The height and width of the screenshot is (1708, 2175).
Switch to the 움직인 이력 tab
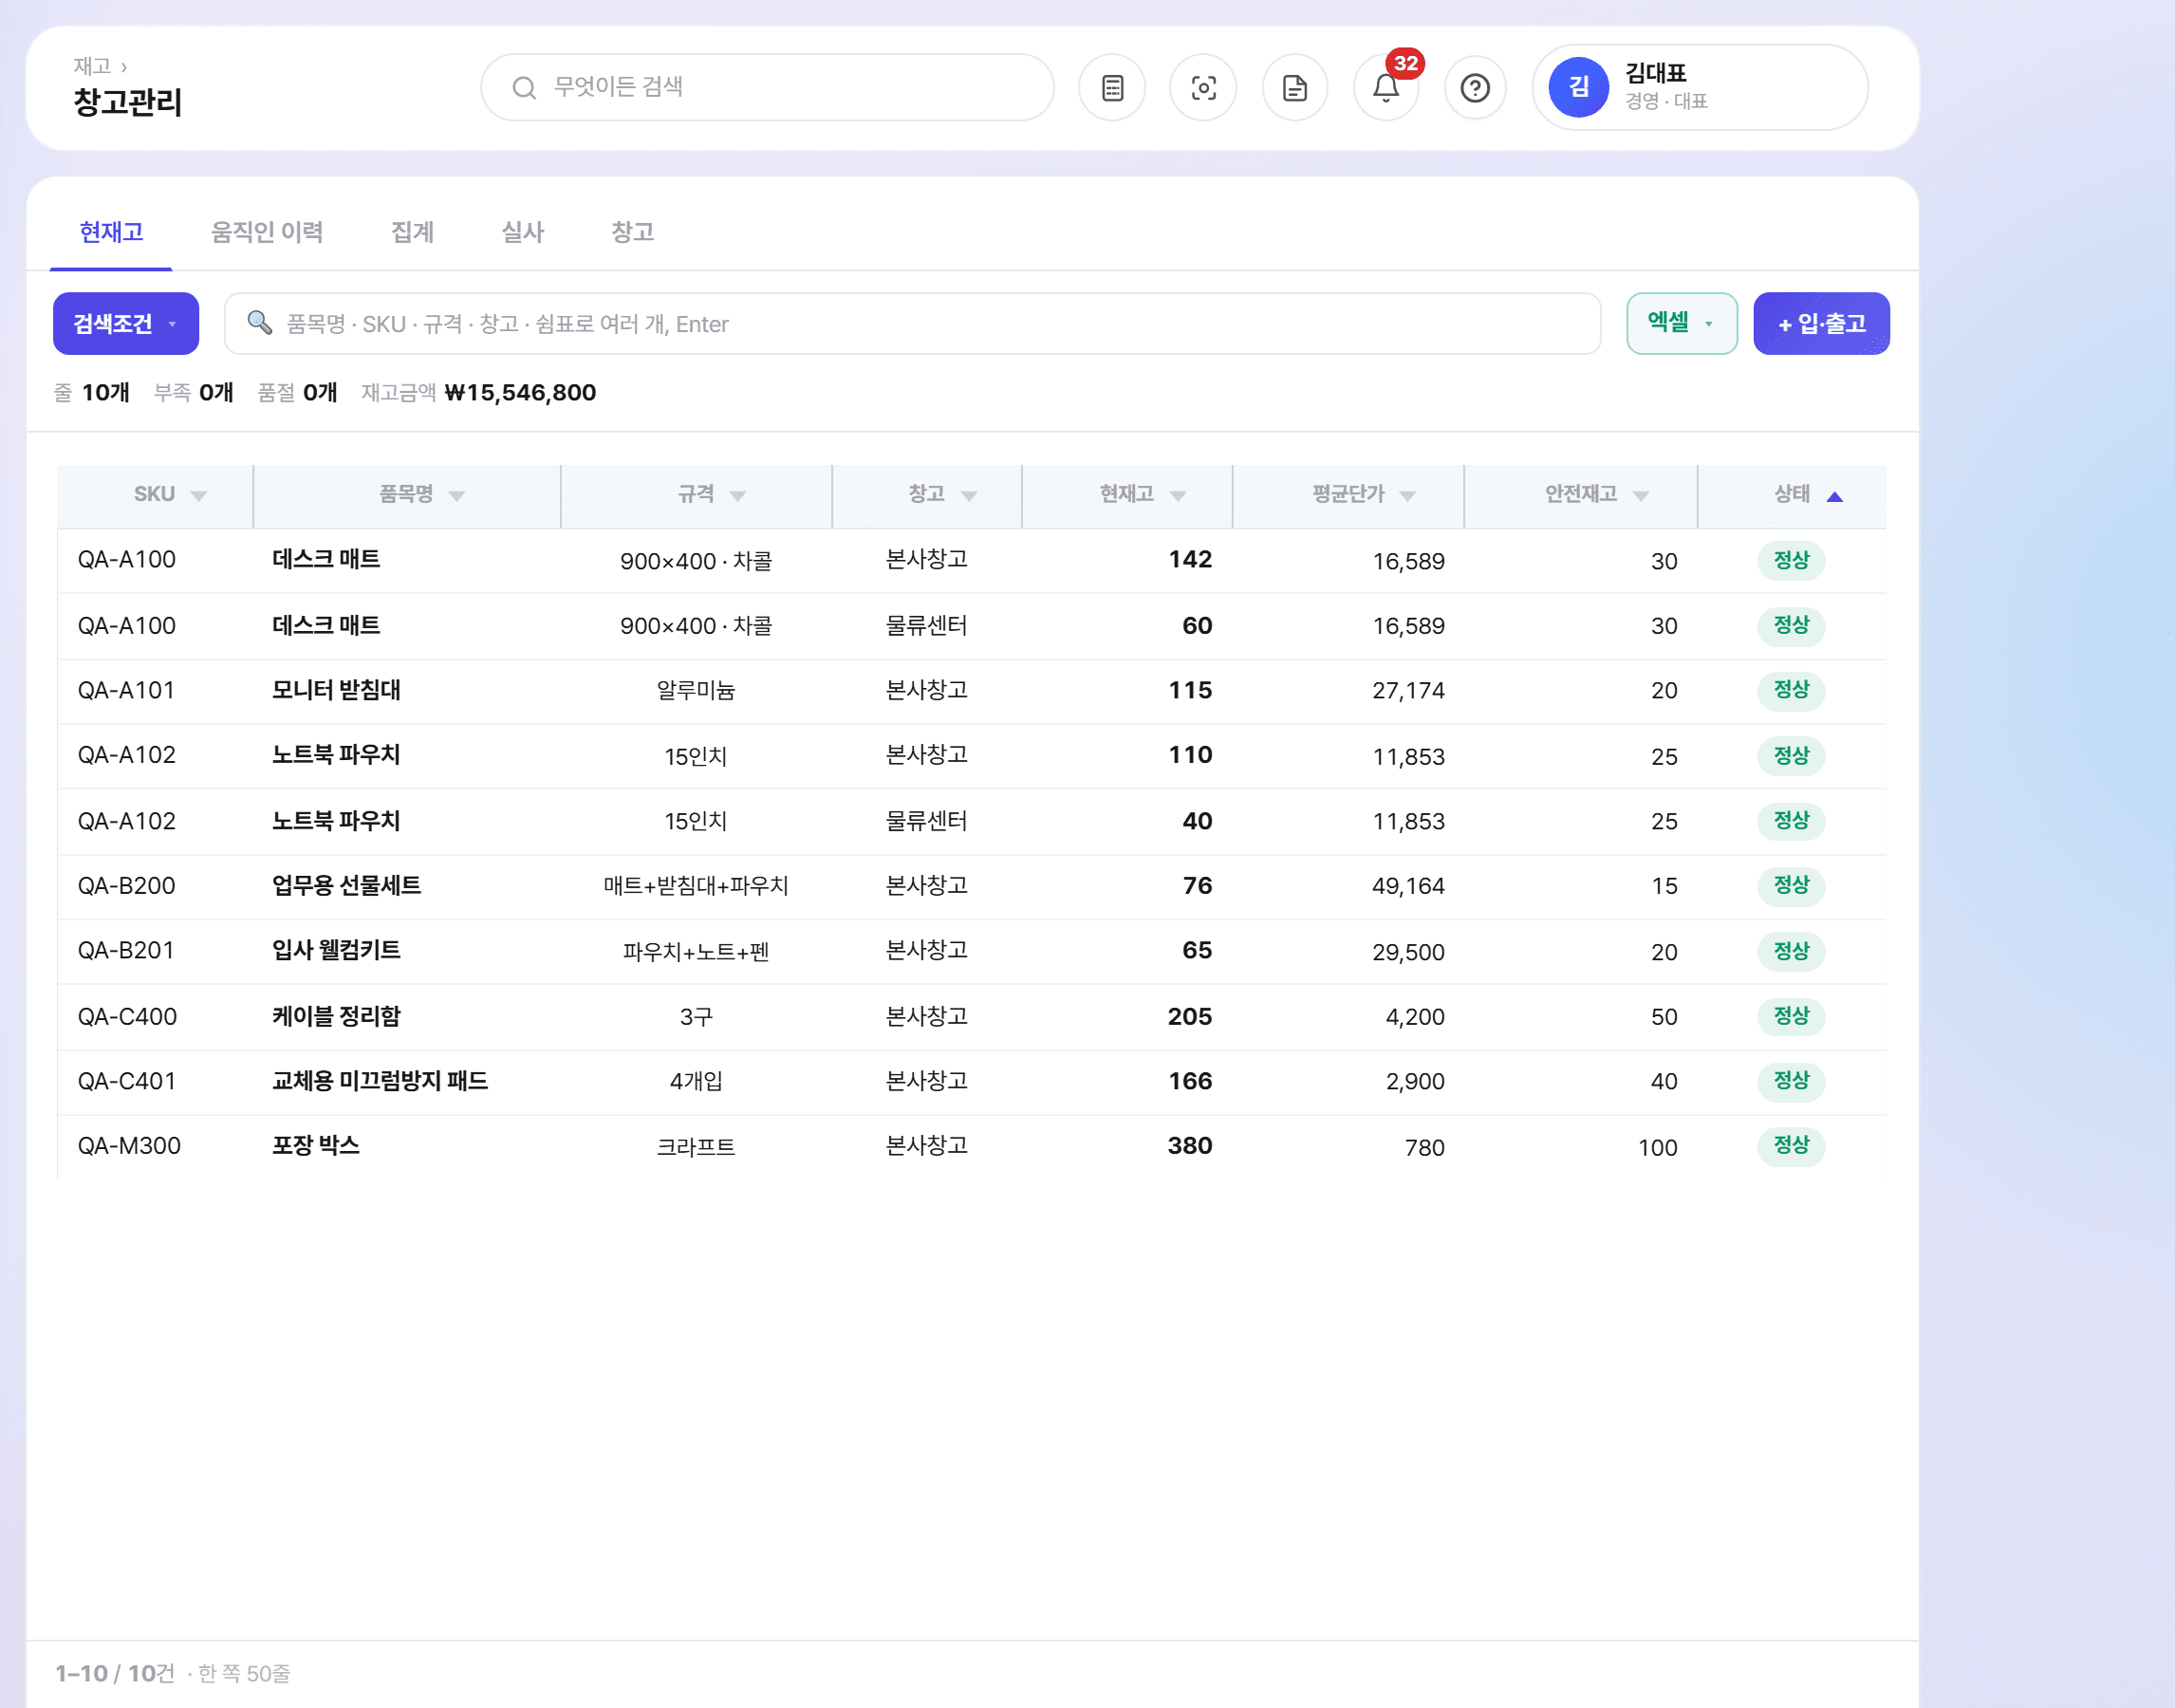click(x=267, y=232)
